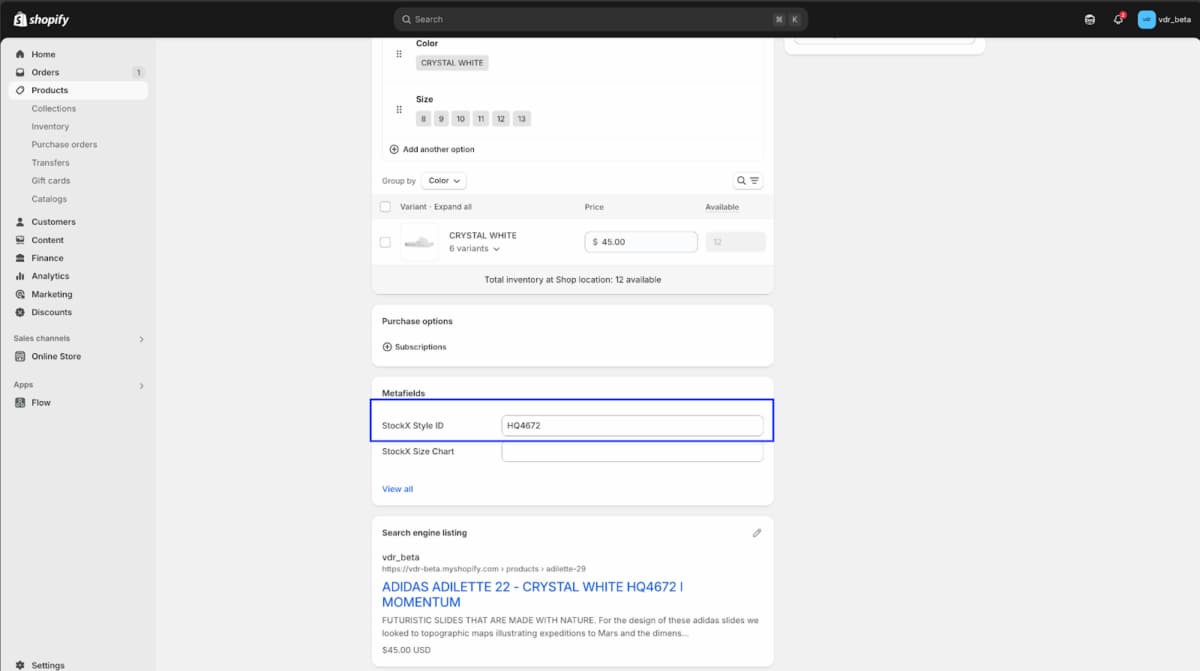
Task: Click the Content icon in the sidebar
Action: tap(20, 240)
